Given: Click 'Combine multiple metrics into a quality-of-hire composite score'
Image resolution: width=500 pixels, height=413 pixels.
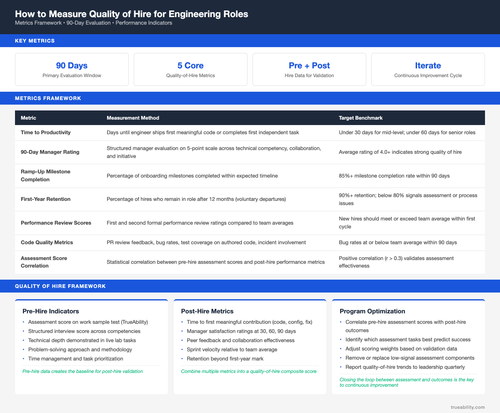Looking at the screenshot, I should [249, 371].
